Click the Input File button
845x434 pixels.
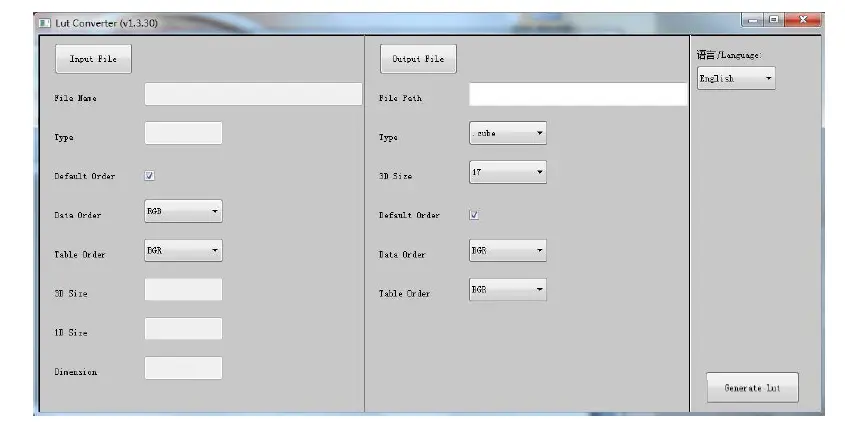(93, 59)
